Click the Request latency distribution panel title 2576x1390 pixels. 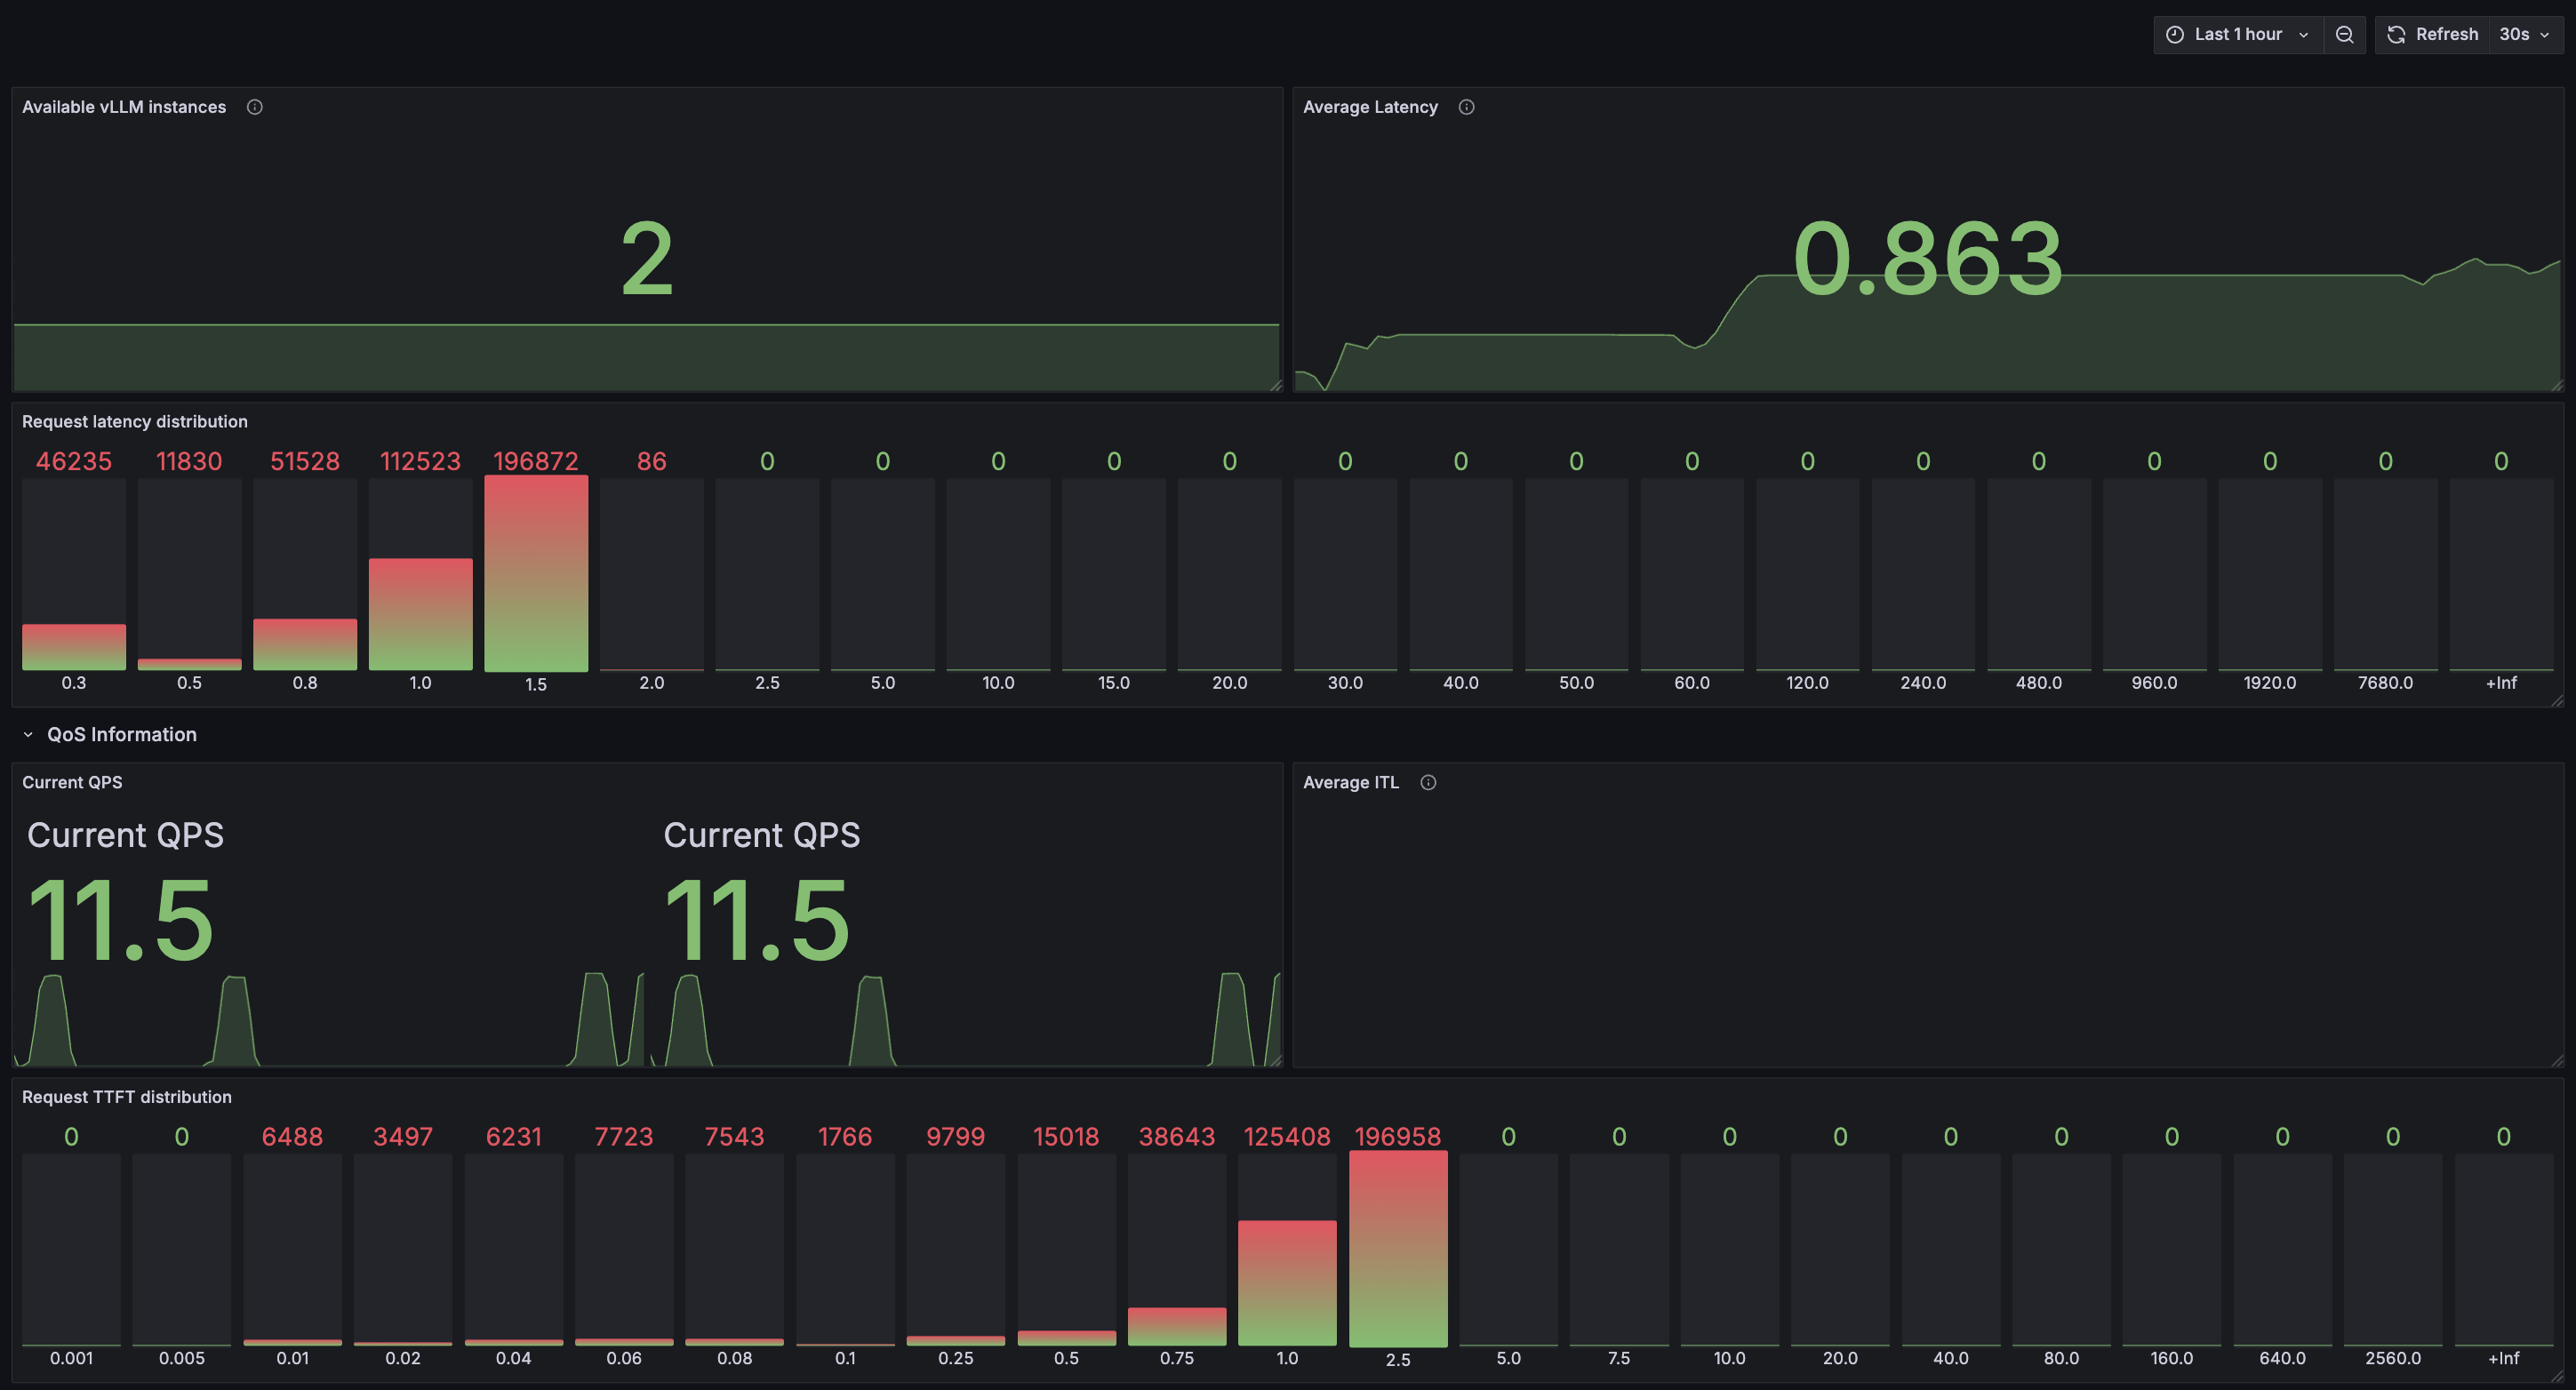tap(135, 421)
